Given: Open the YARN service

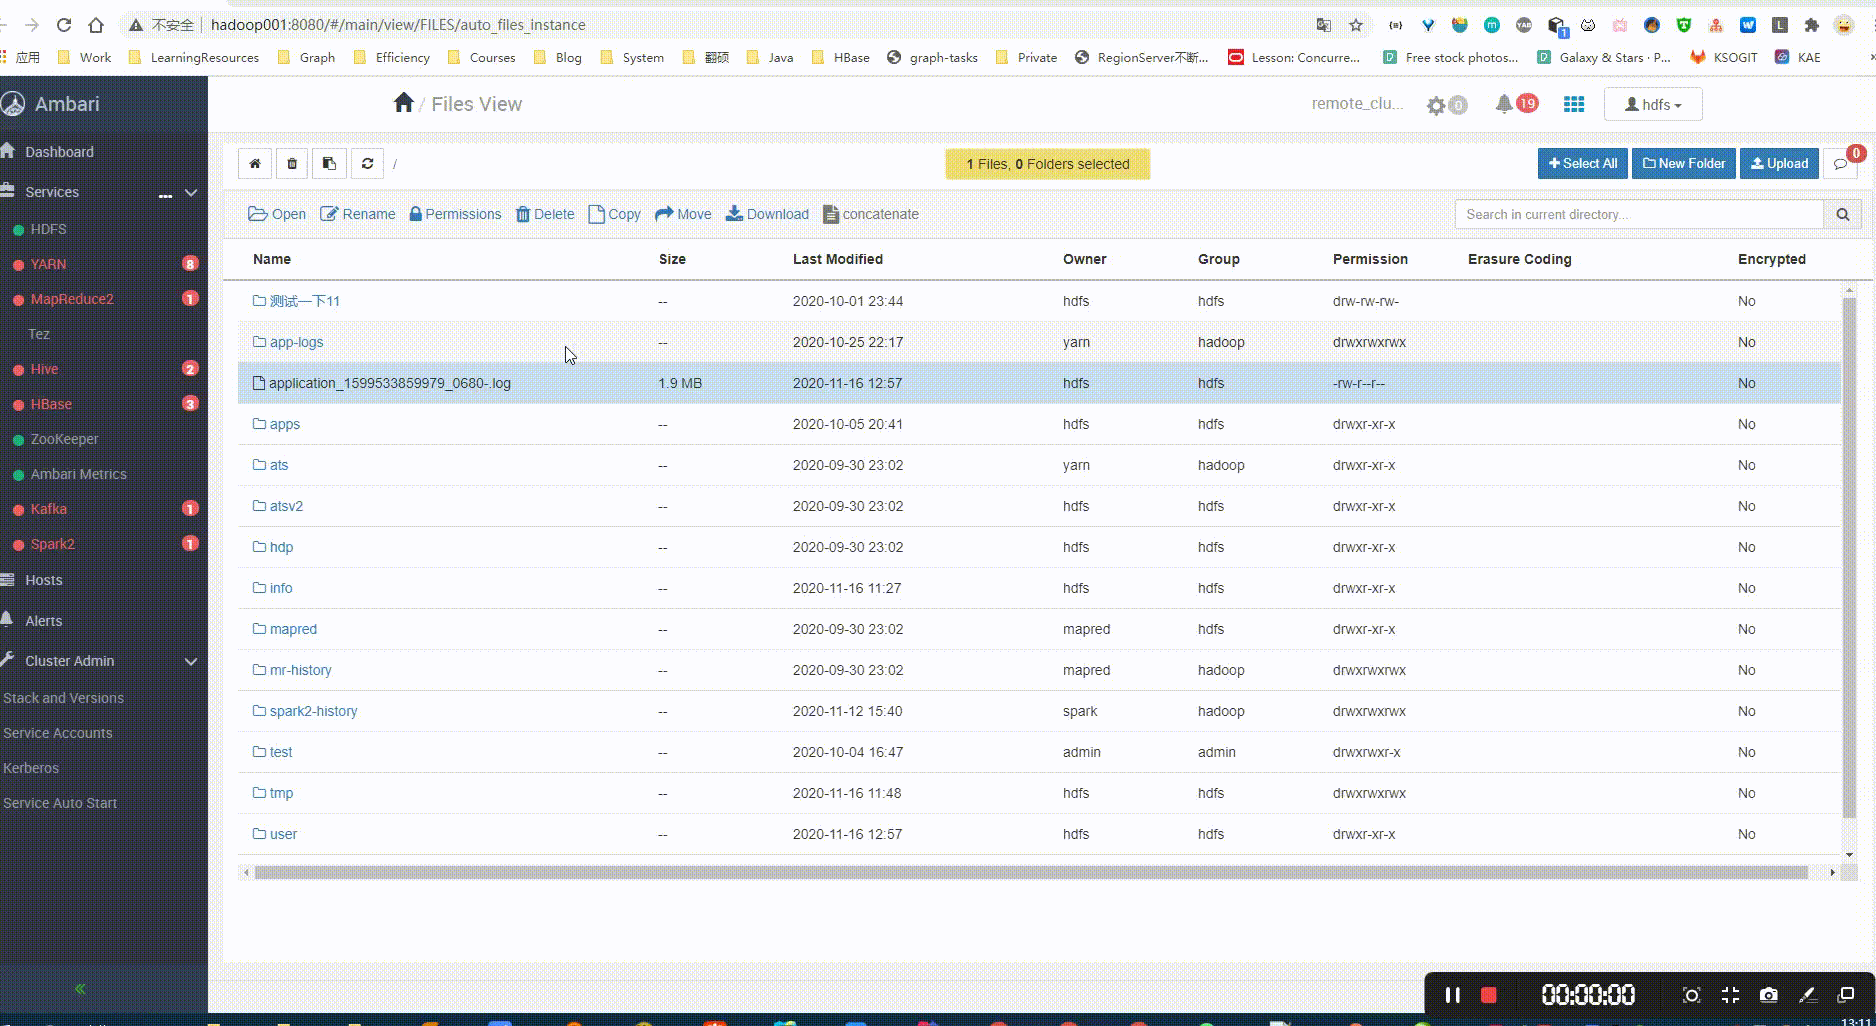Looking at the screenshot, I should pos(48,264).
